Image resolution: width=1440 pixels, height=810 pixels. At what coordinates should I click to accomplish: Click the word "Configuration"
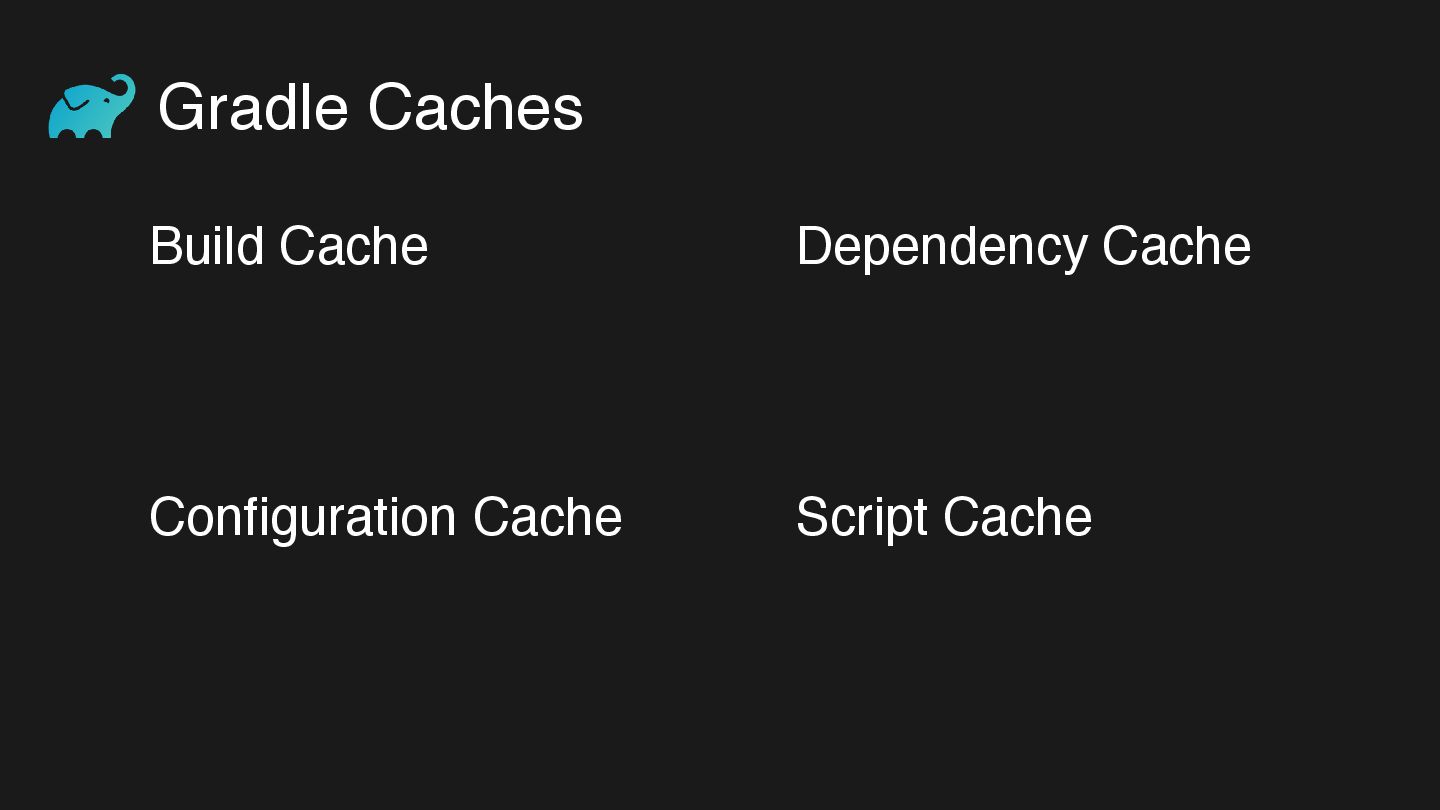[303, 519]
